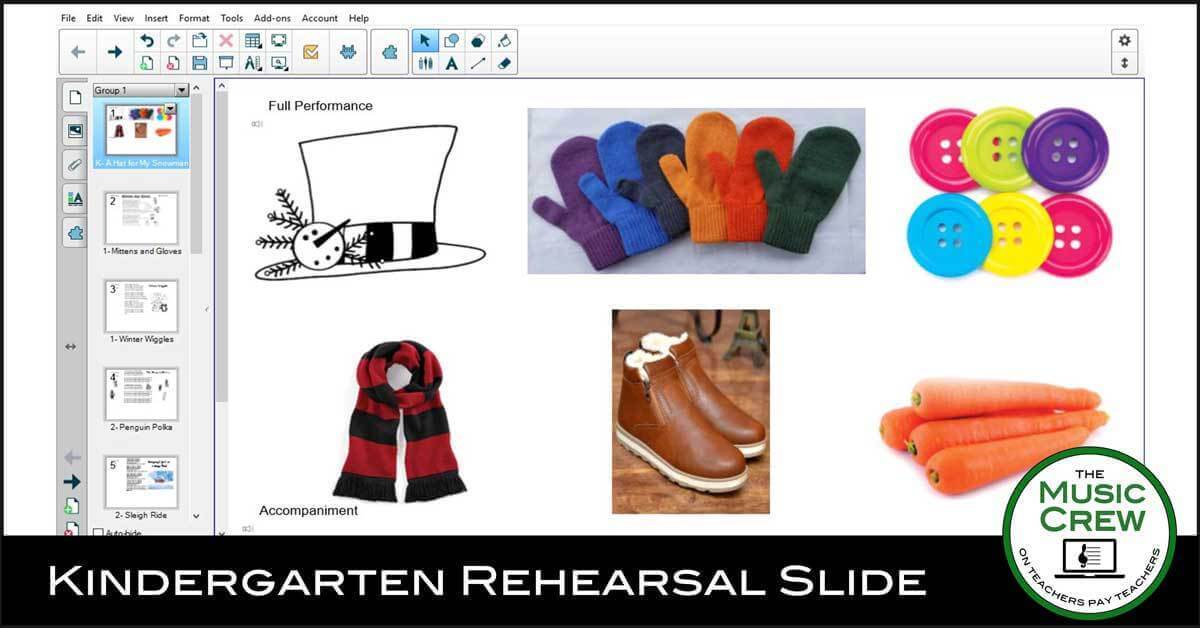
Task: Click the sidebar add page green icon
Action: point(71,506)
